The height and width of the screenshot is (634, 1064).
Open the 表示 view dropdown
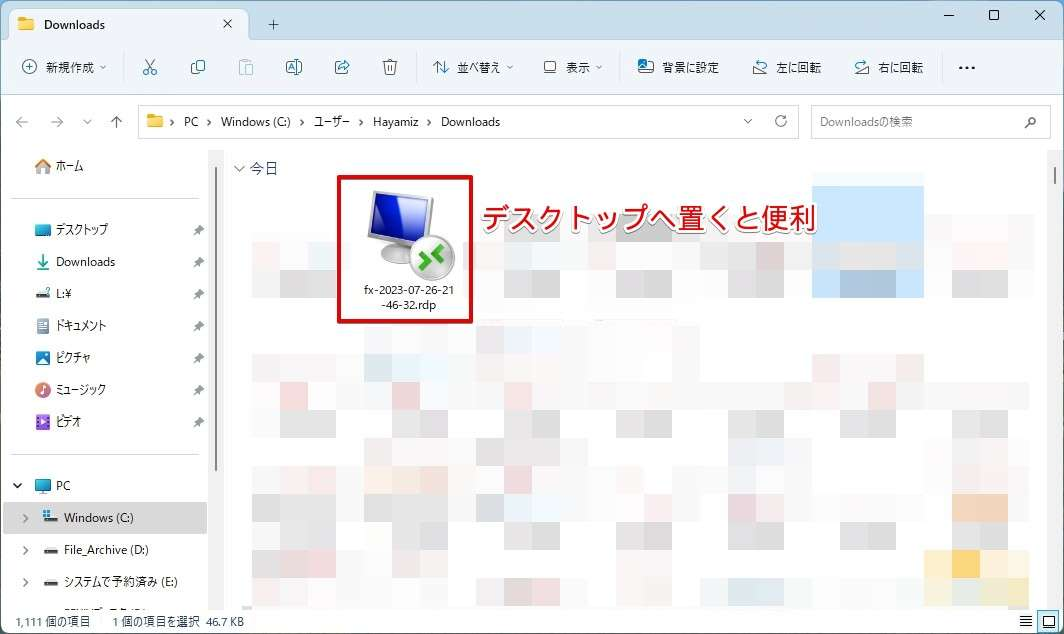click(573, 67)
